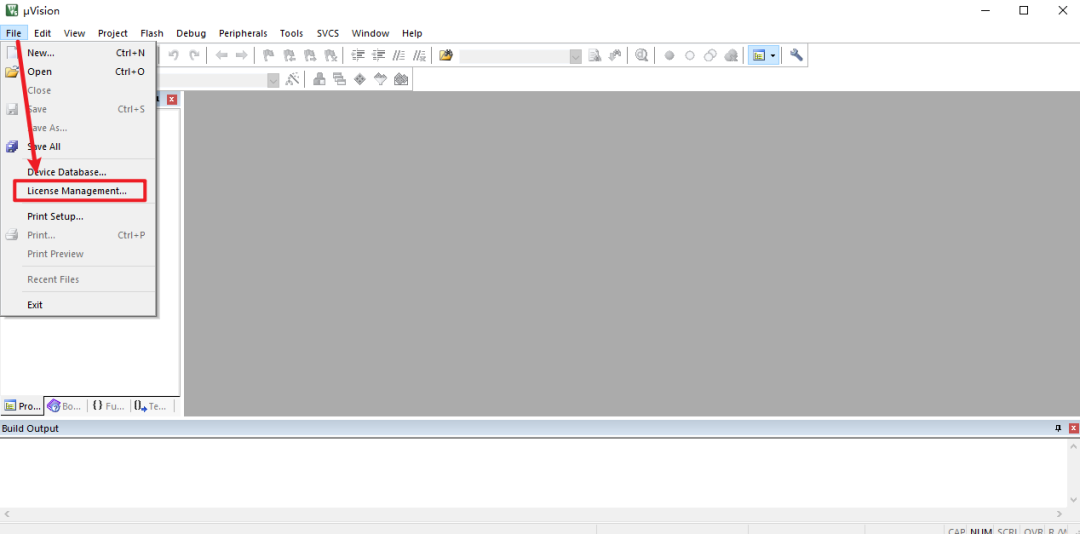This screenshot has width=1080, height=534.
Task: Toggle a bookmark with the flag icon
Action: point(269,55)
